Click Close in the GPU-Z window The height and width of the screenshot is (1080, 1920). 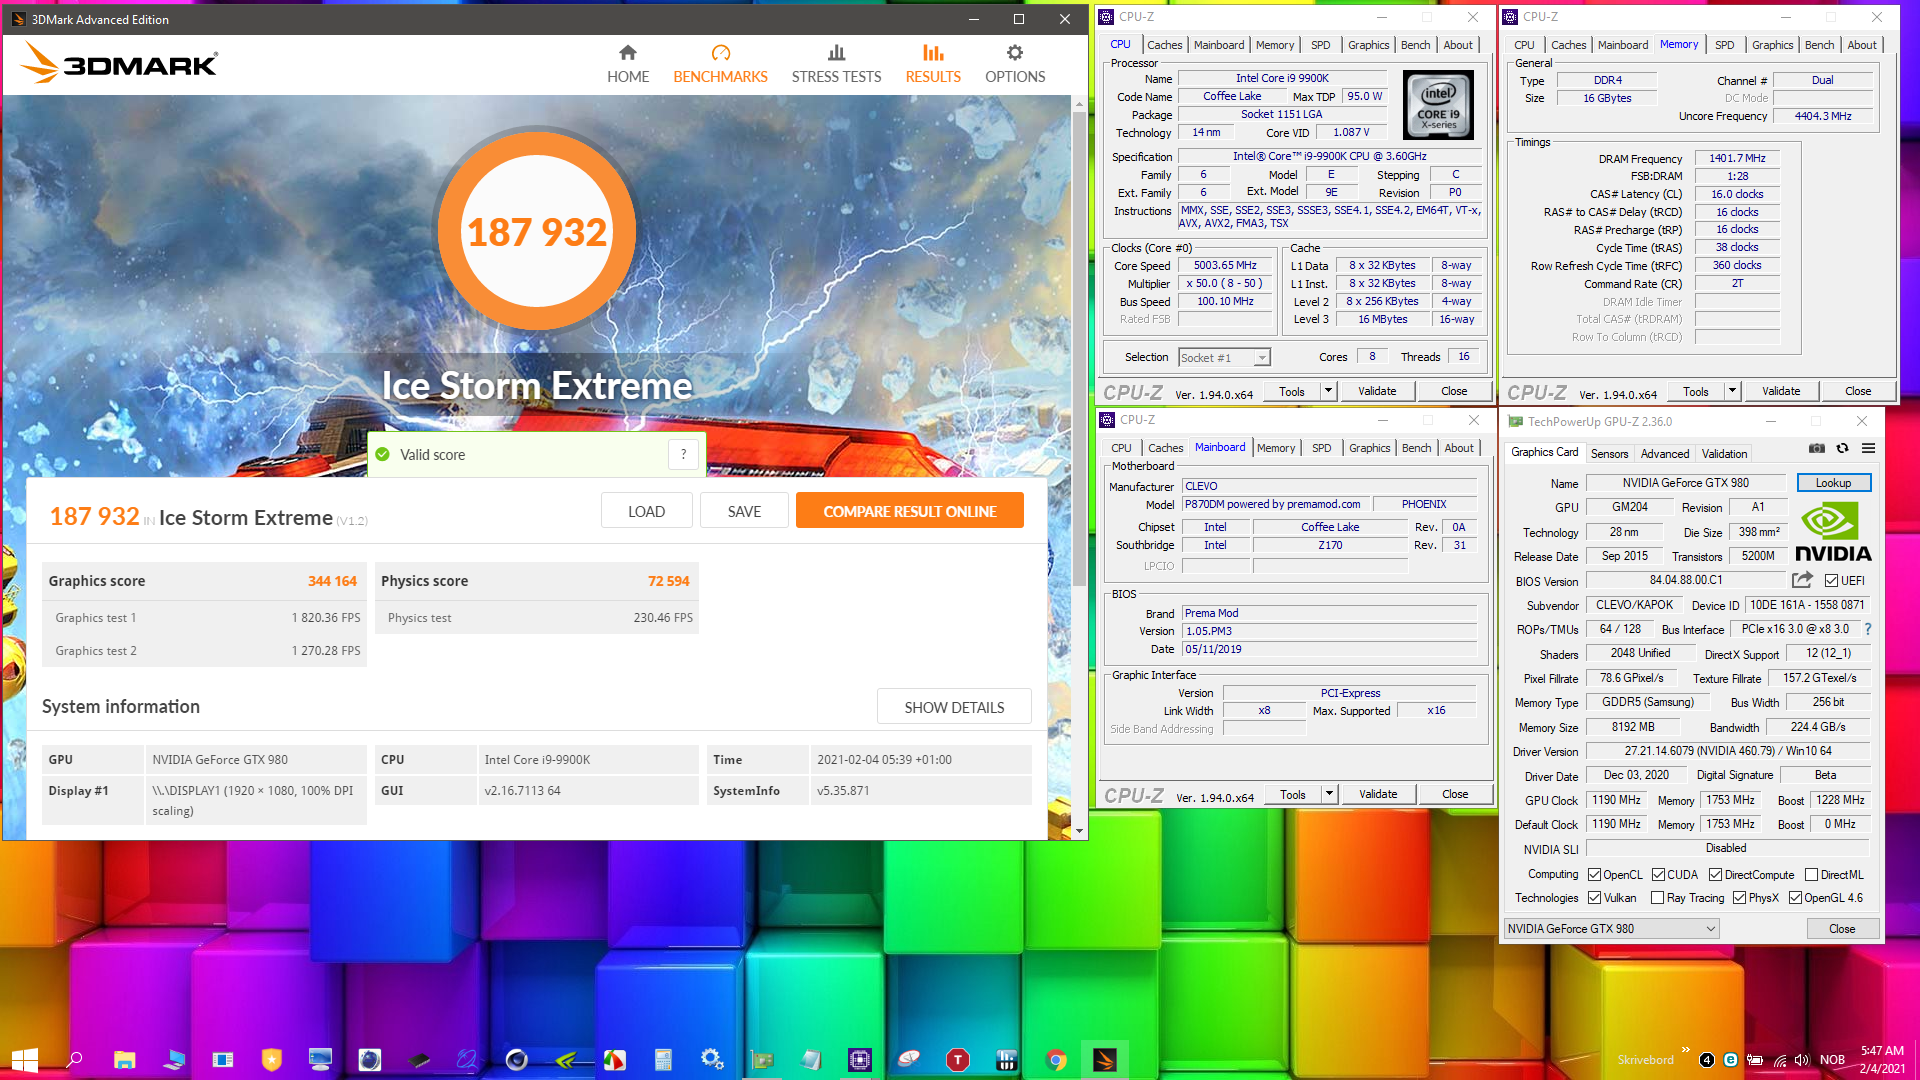click(x=1842, y=928)
